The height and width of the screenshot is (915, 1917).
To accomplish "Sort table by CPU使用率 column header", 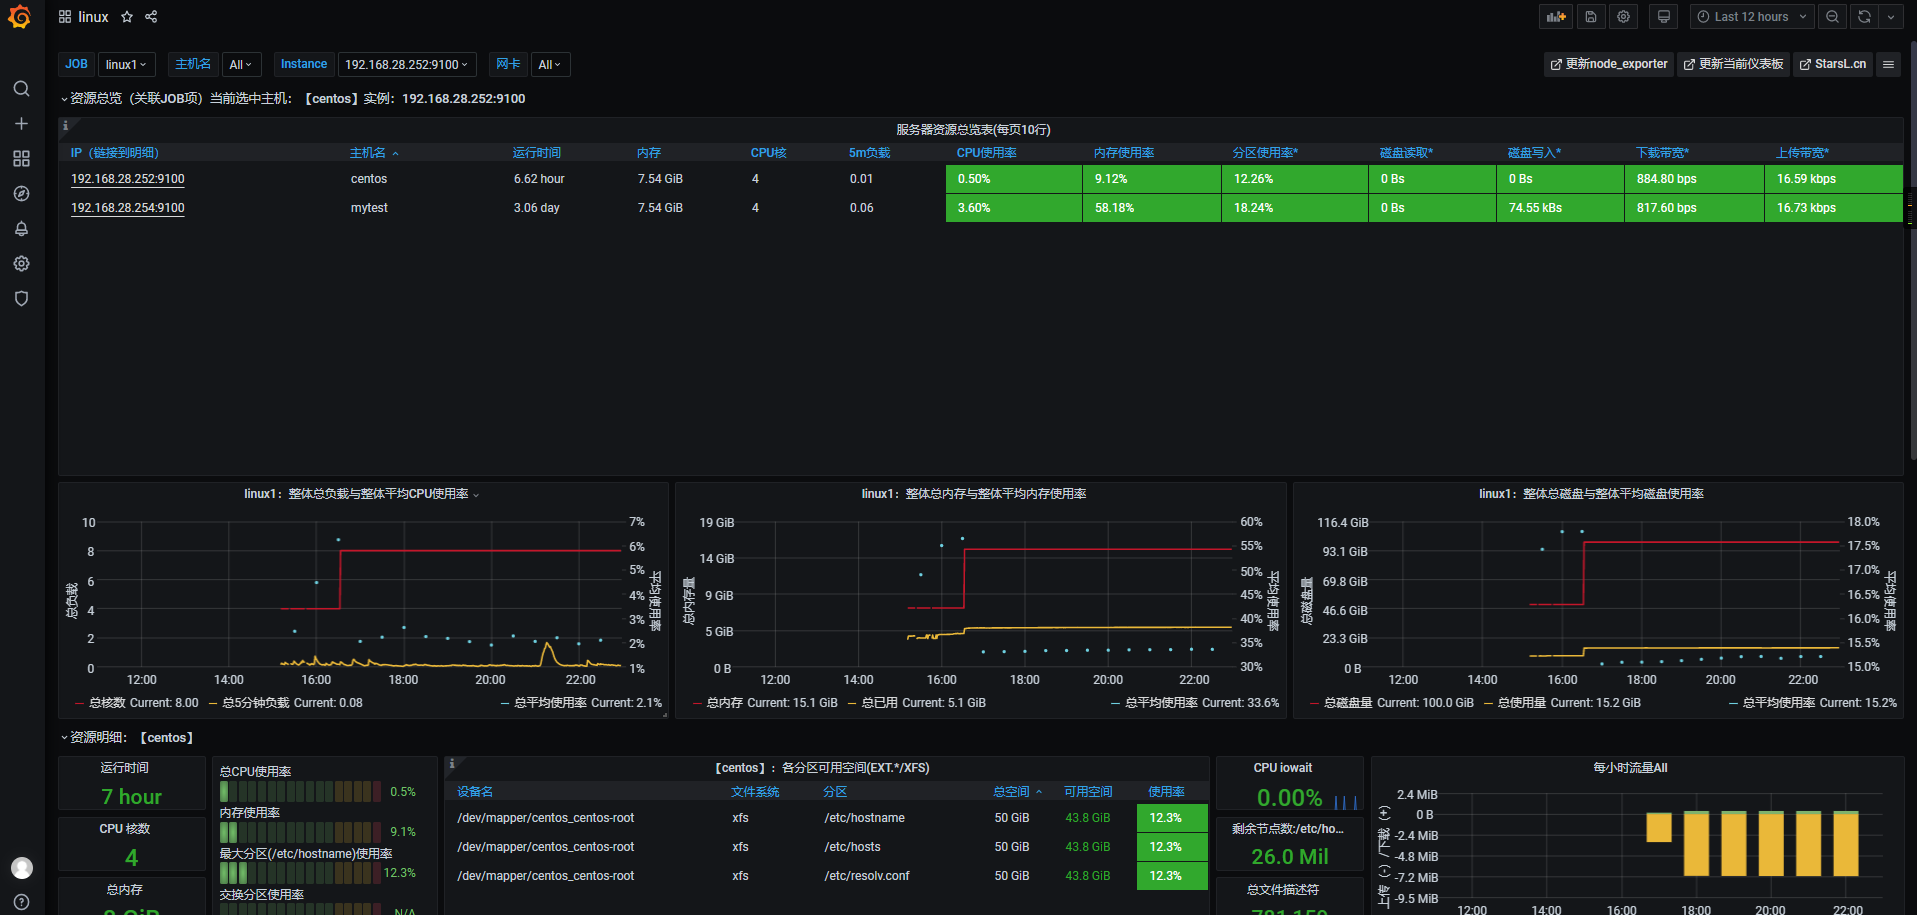I will (986, 153).
